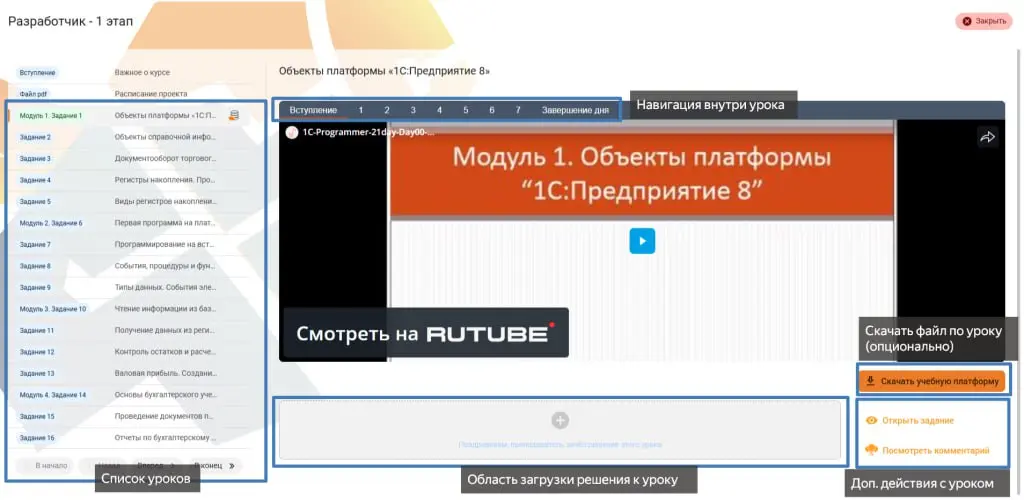Open the Задание 3 lesson
Screen dimensions: 1024x500
pos(35,159)
